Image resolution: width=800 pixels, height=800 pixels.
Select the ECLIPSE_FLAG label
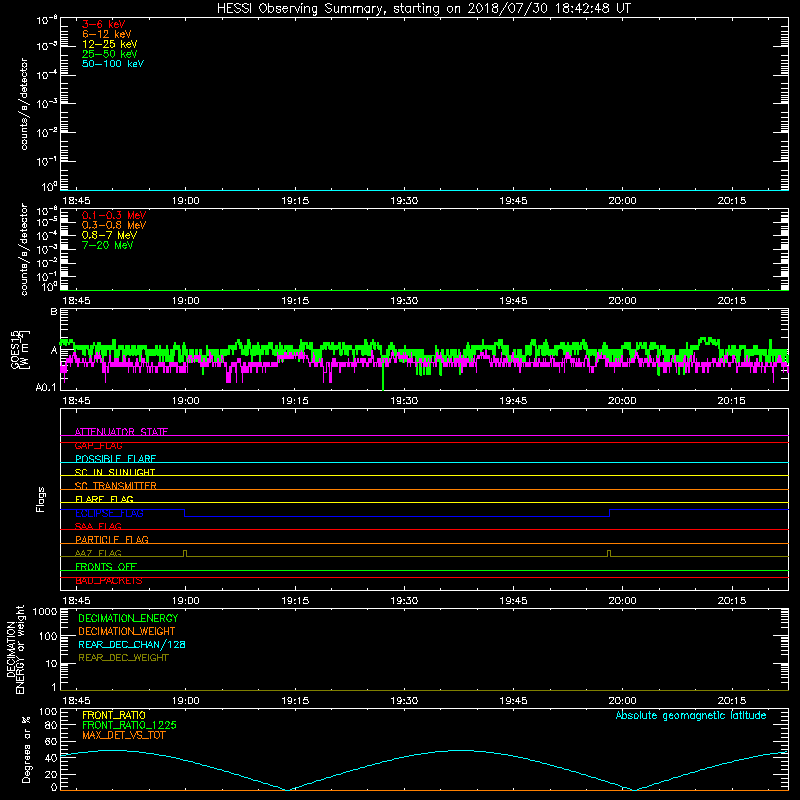[x=109, y=513]
